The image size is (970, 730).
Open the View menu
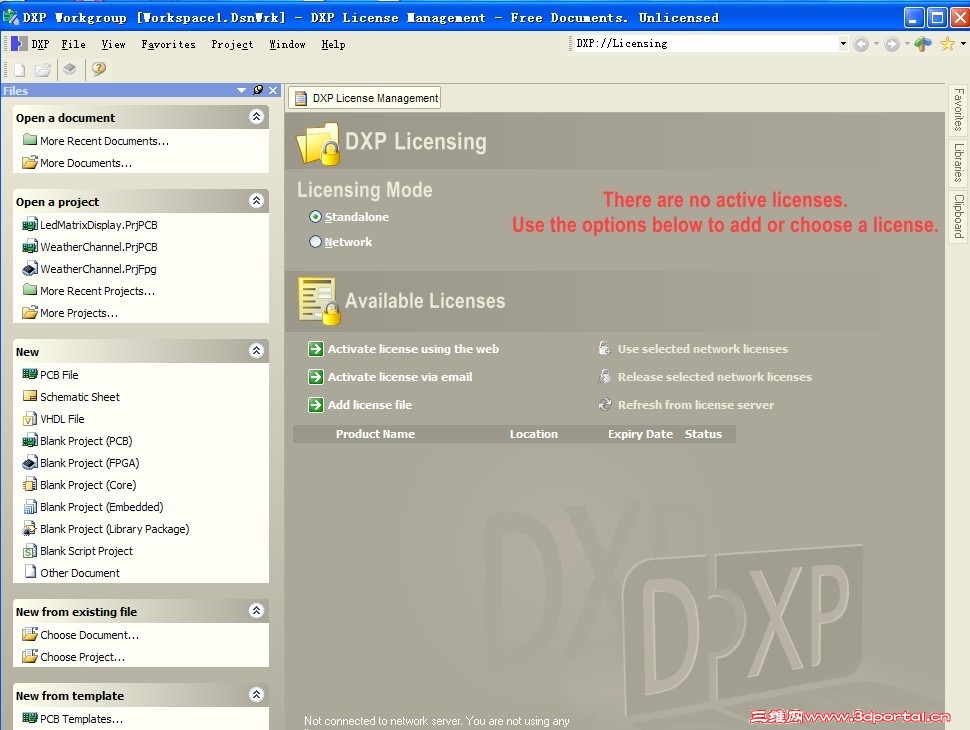[x=113, y=44]
